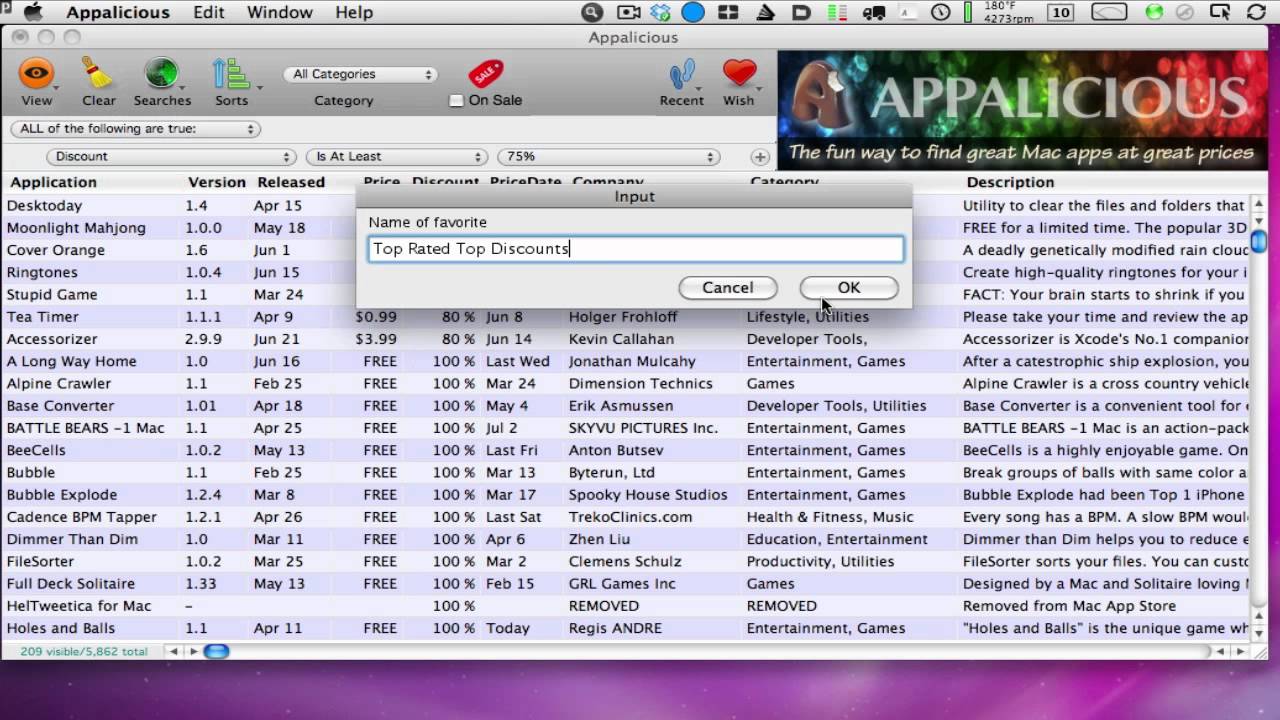1280x720 pixels.
Task: Select the Alpine Crawler row
Action: coord(626,384)
